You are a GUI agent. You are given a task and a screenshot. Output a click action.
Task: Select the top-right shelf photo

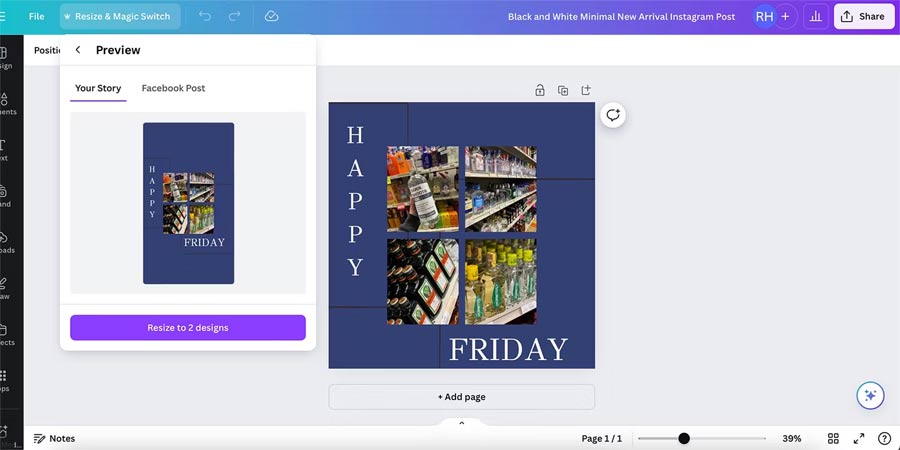tap(501, 189)
